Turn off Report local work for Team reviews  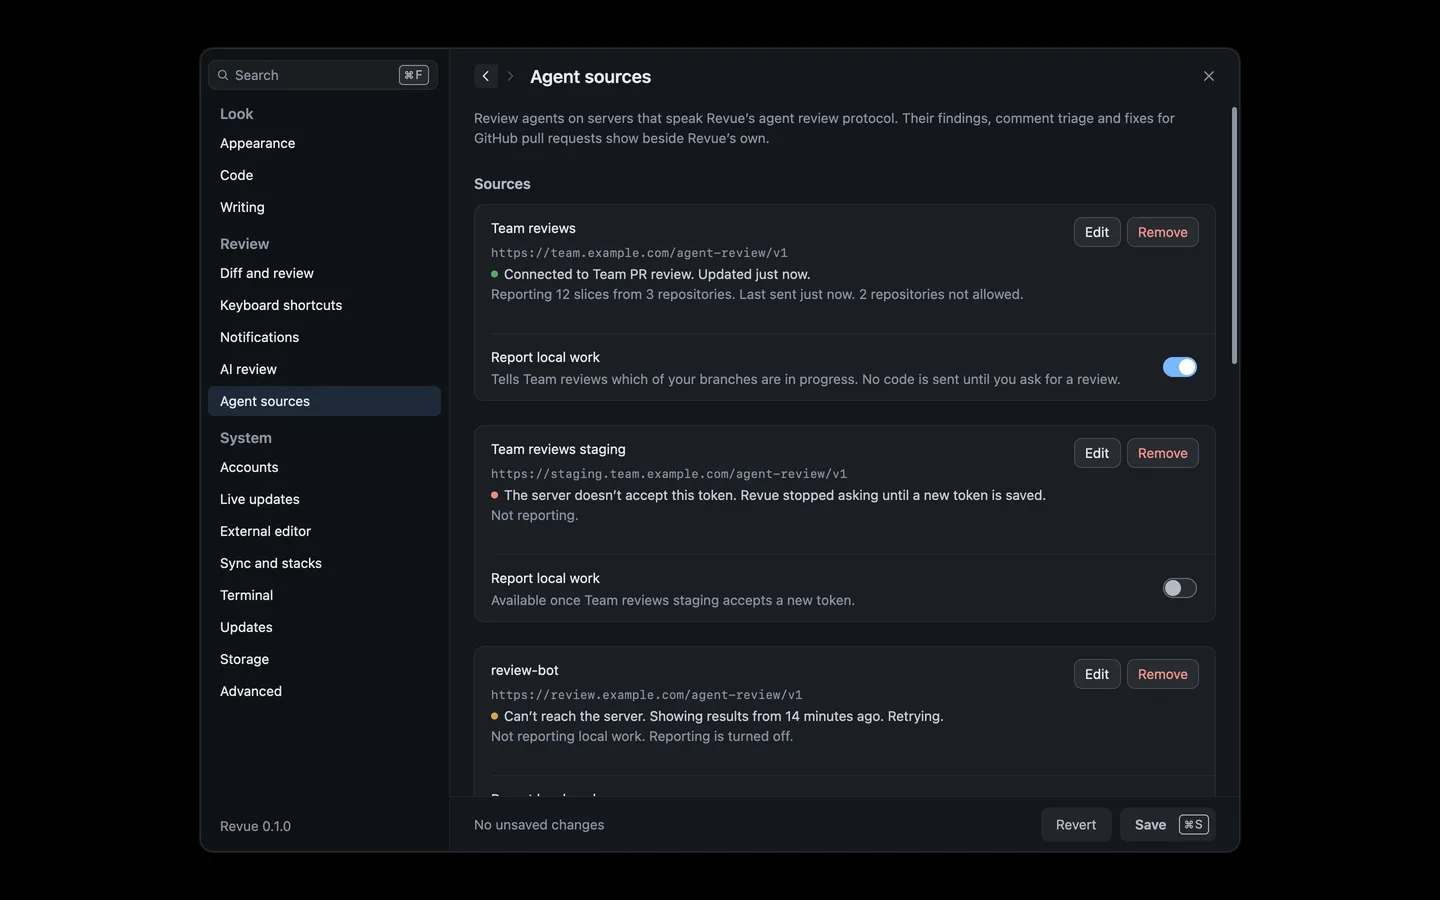[x=1180, y=367]
